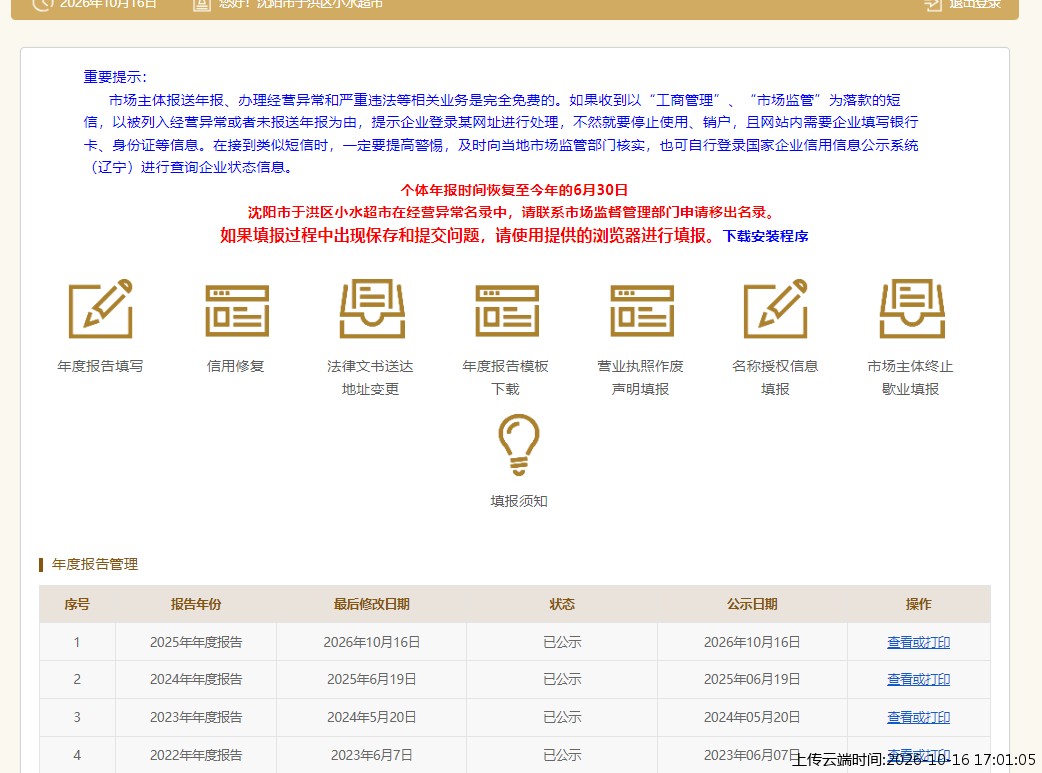Open 市场主体终止歇业填报 icon
Viewport: 1042px width, 773px height.
(x=912, y=308)
